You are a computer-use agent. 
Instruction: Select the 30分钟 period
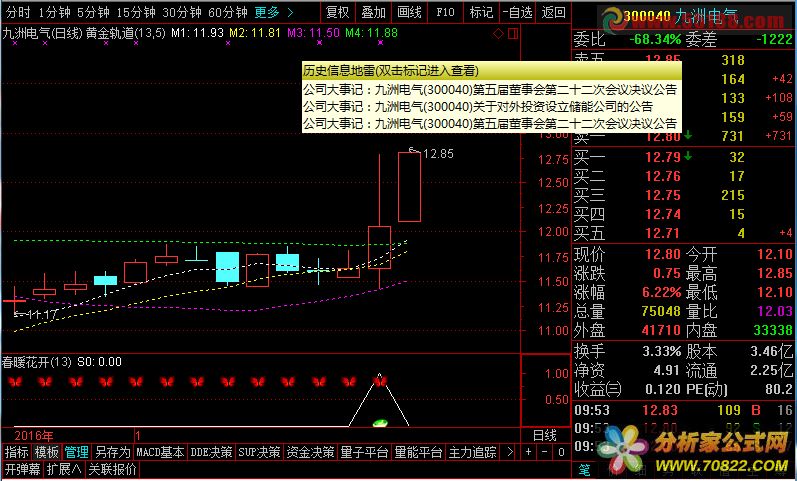[x=182, y=12]
